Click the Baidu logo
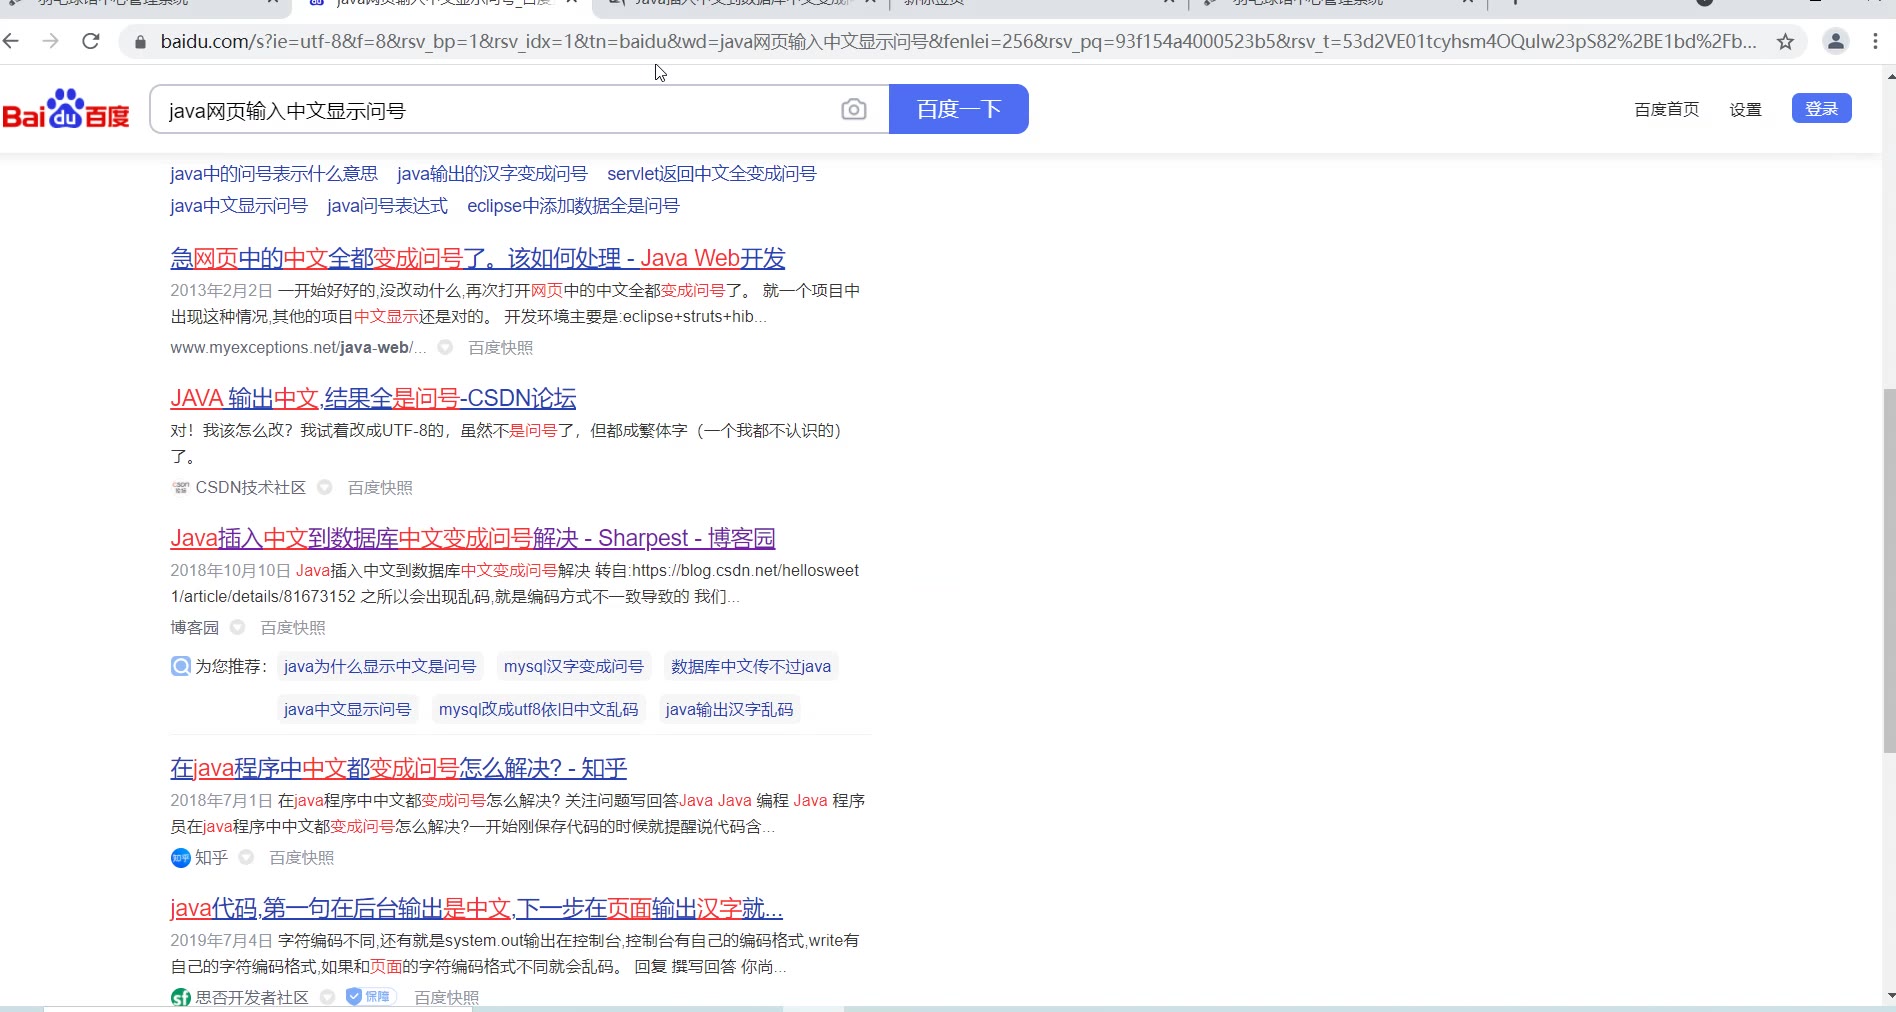The image size is (1896, 1012). 66,109
